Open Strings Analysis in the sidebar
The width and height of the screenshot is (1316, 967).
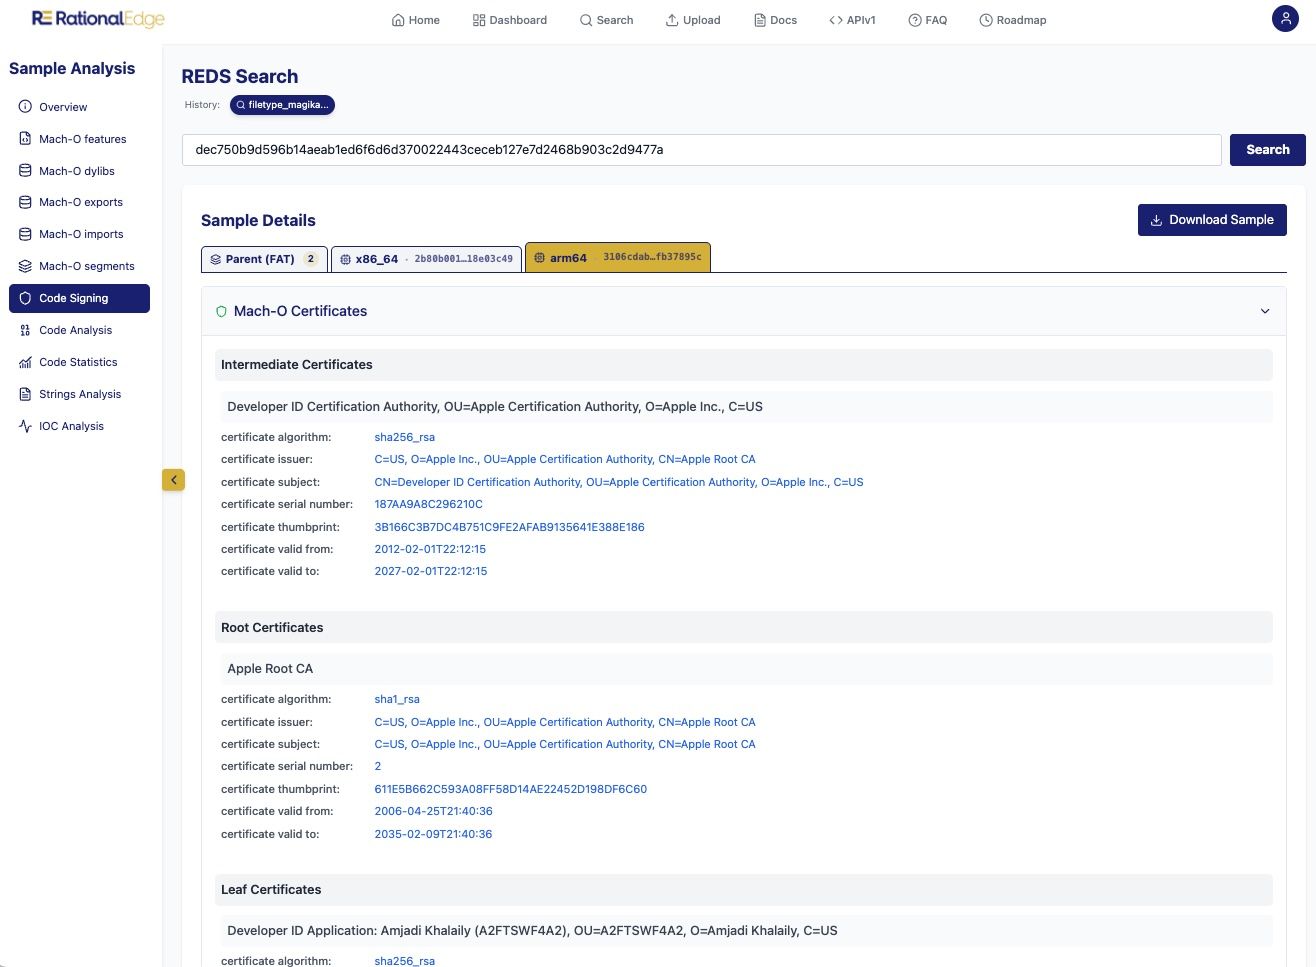click(80, 394)
